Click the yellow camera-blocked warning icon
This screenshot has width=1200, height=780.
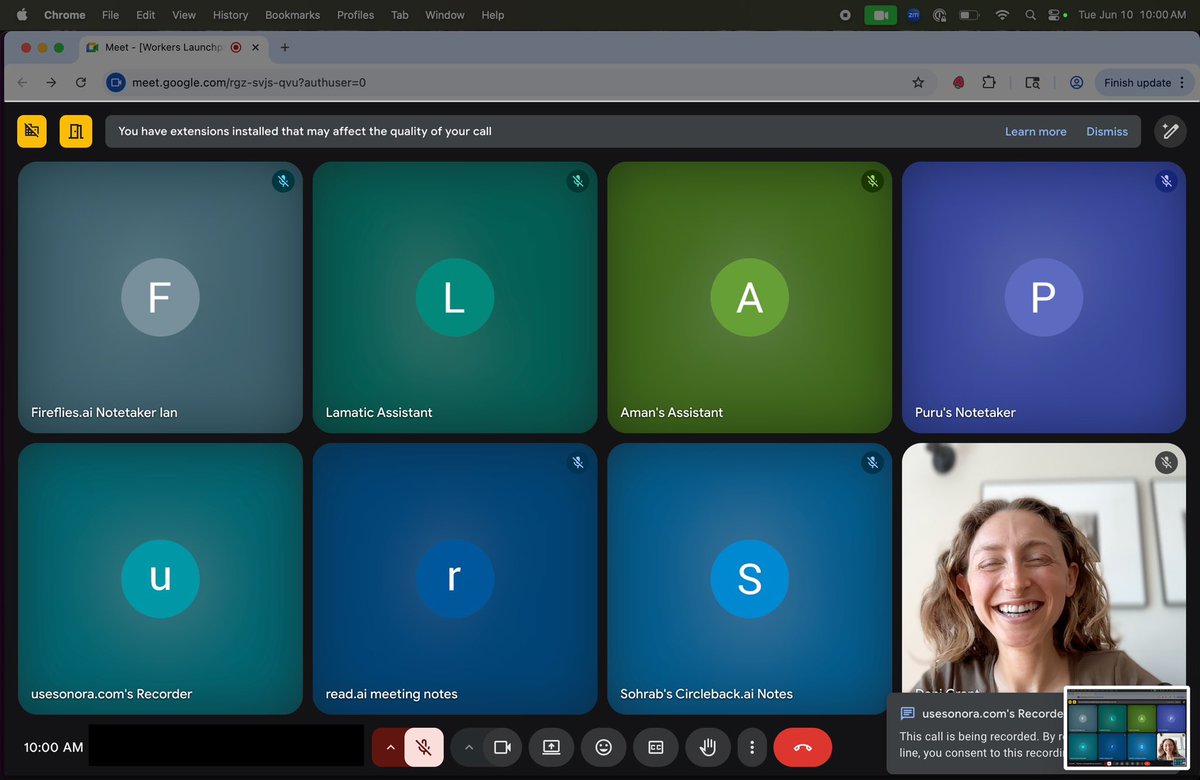32,131
